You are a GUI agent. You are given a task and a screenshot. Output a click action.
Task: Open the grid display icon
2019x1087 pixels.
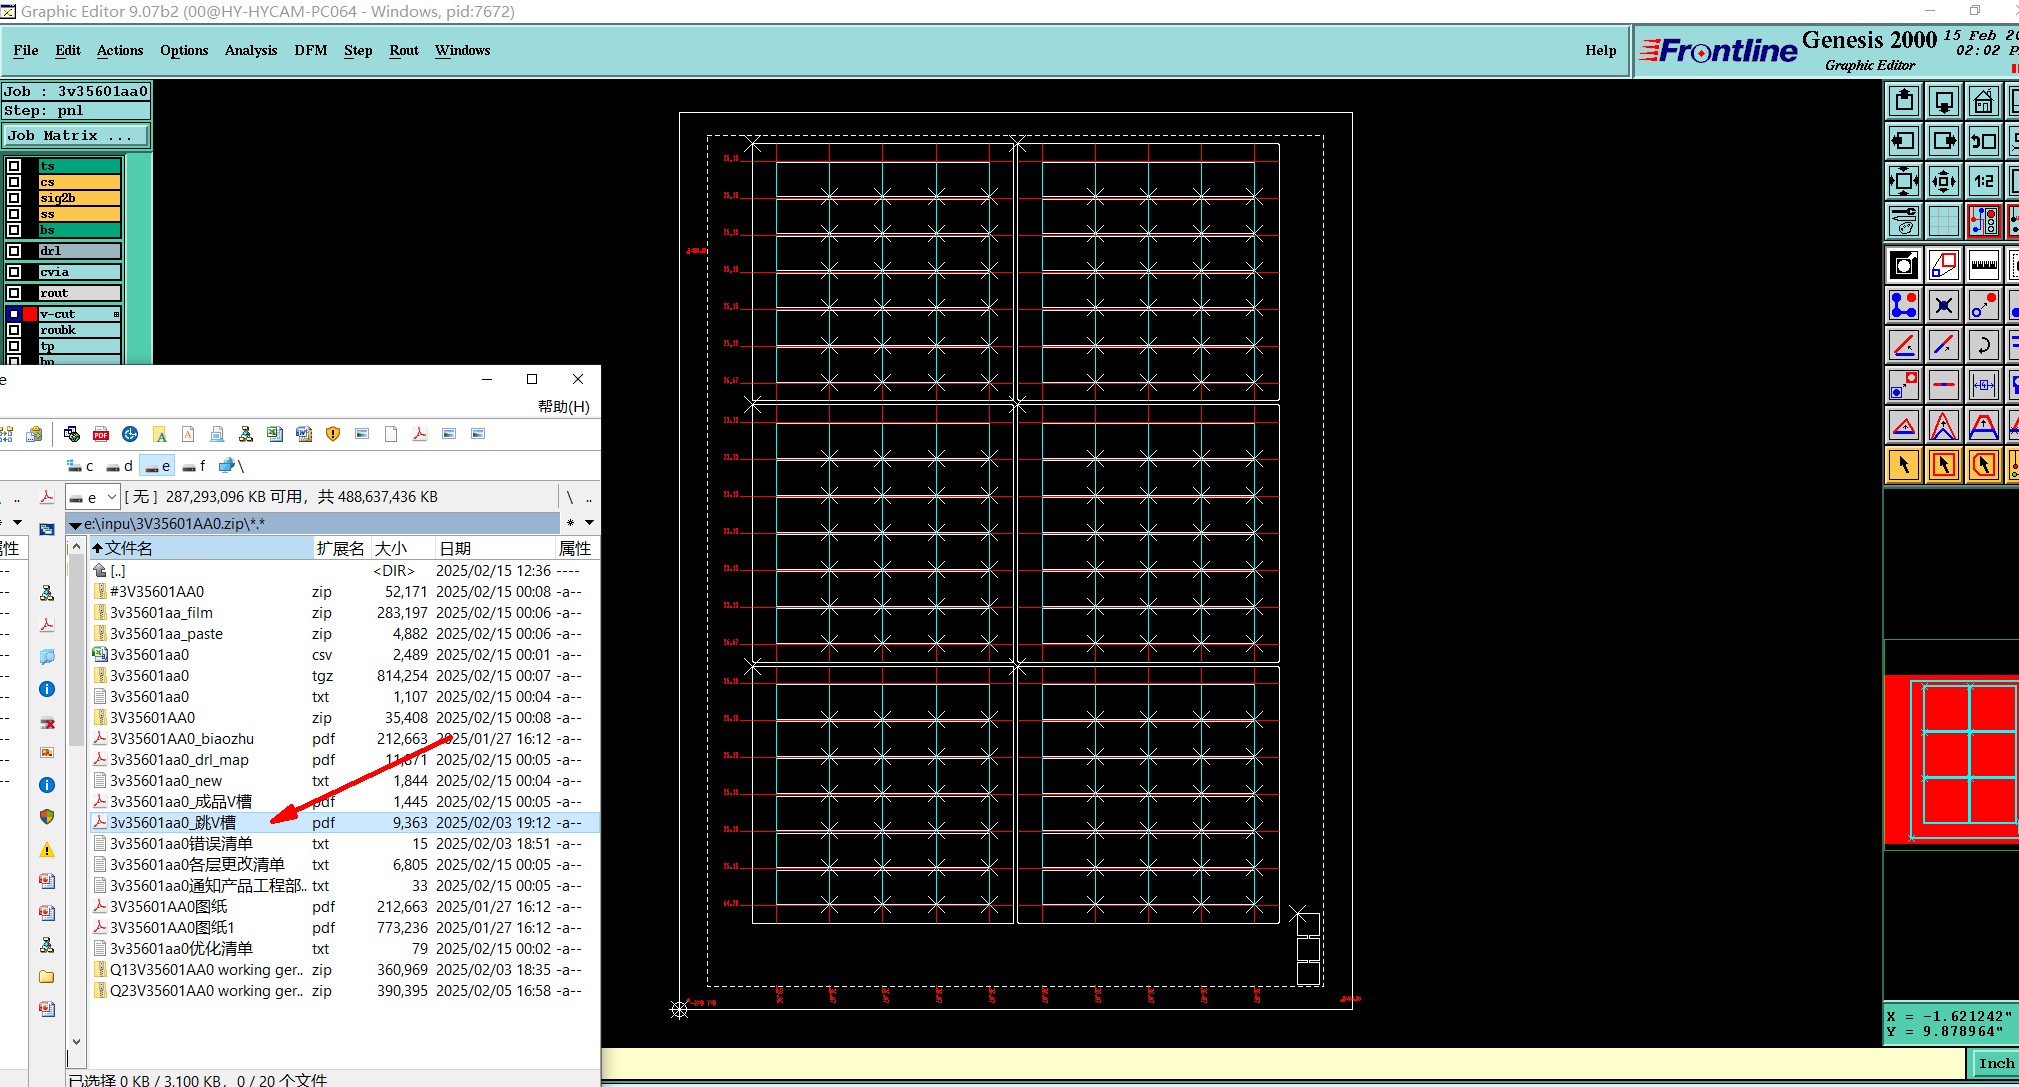1943,221
